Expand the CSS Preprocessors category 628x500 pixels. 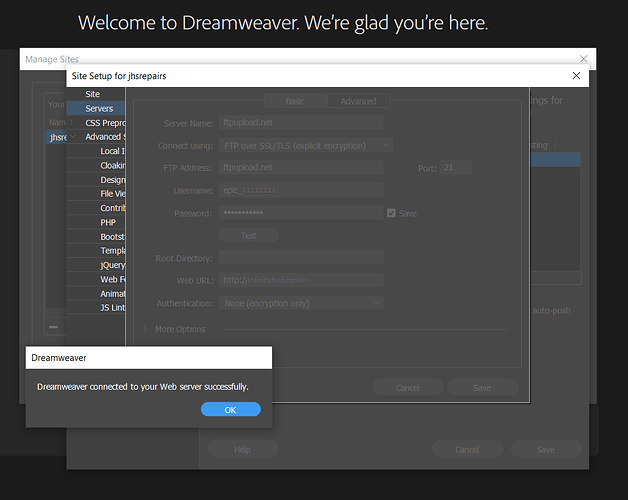pos(72,122)
